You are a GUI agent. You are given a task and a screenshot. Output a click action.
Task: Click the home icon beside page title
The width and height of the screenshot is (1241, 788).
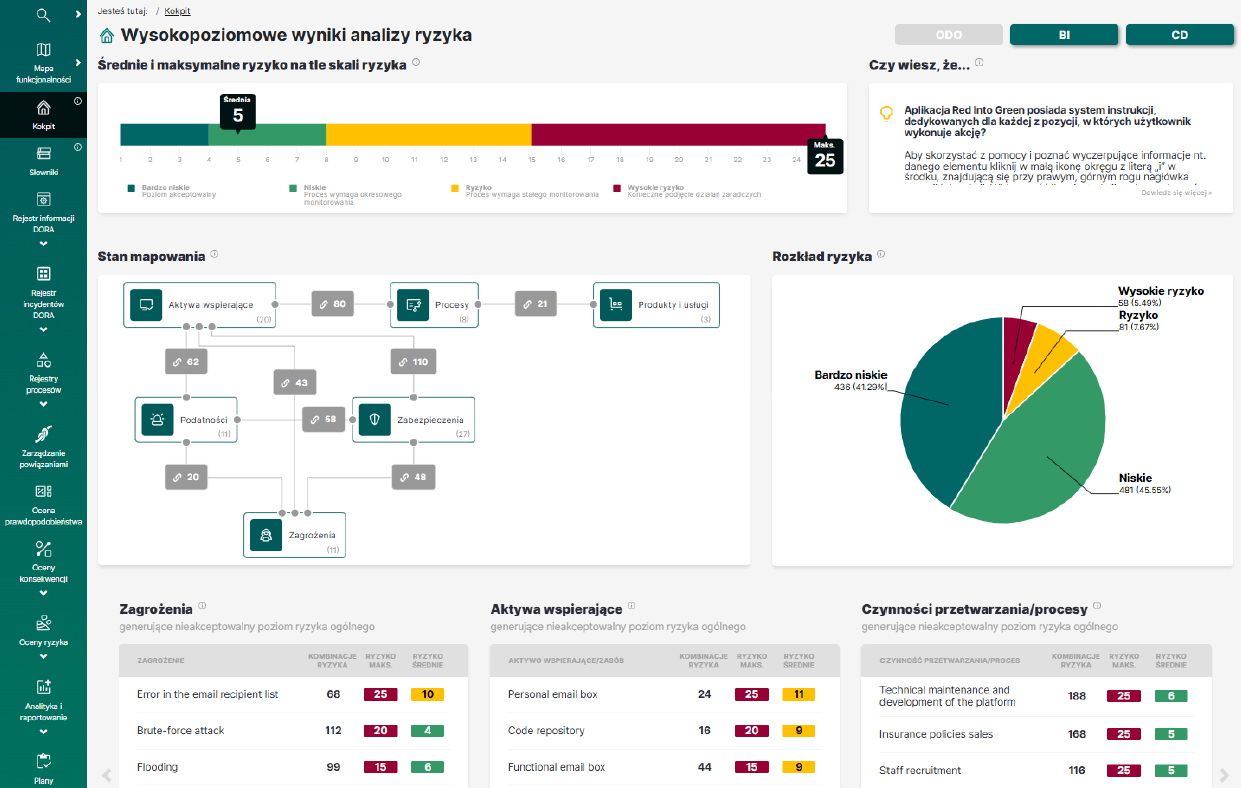tap(107, 36)
